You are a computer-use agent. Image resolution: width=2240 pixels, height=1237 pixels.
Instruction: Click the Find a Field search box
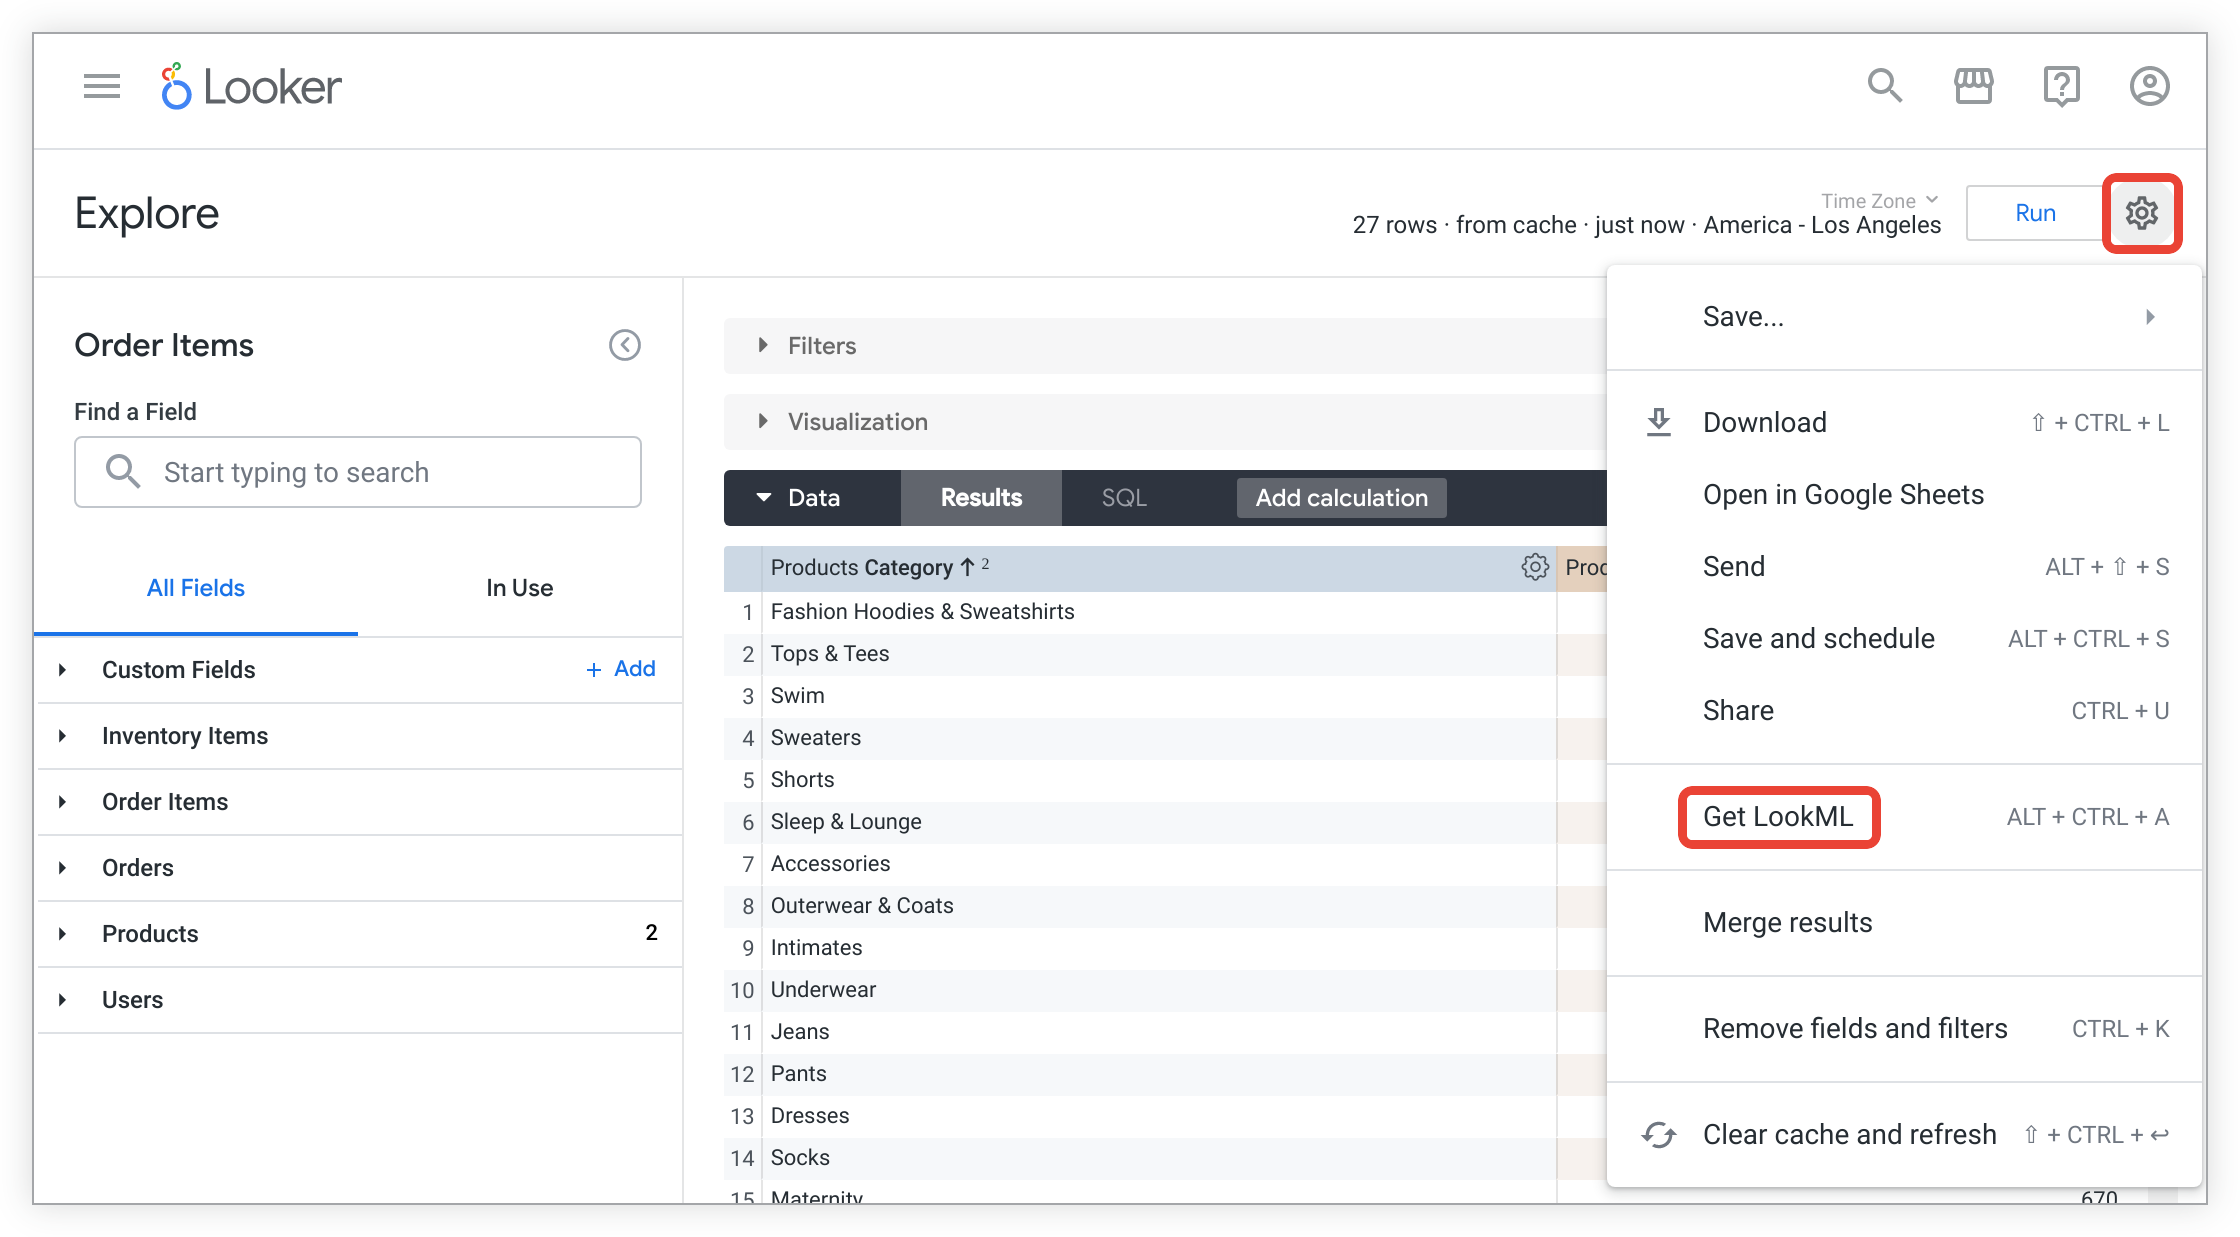pyautogui.click(x=358, y=472)
